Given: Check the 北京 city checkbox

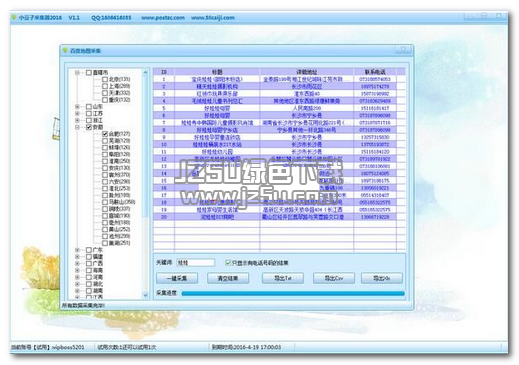Looking at the screenshot, I should (105, 79).
